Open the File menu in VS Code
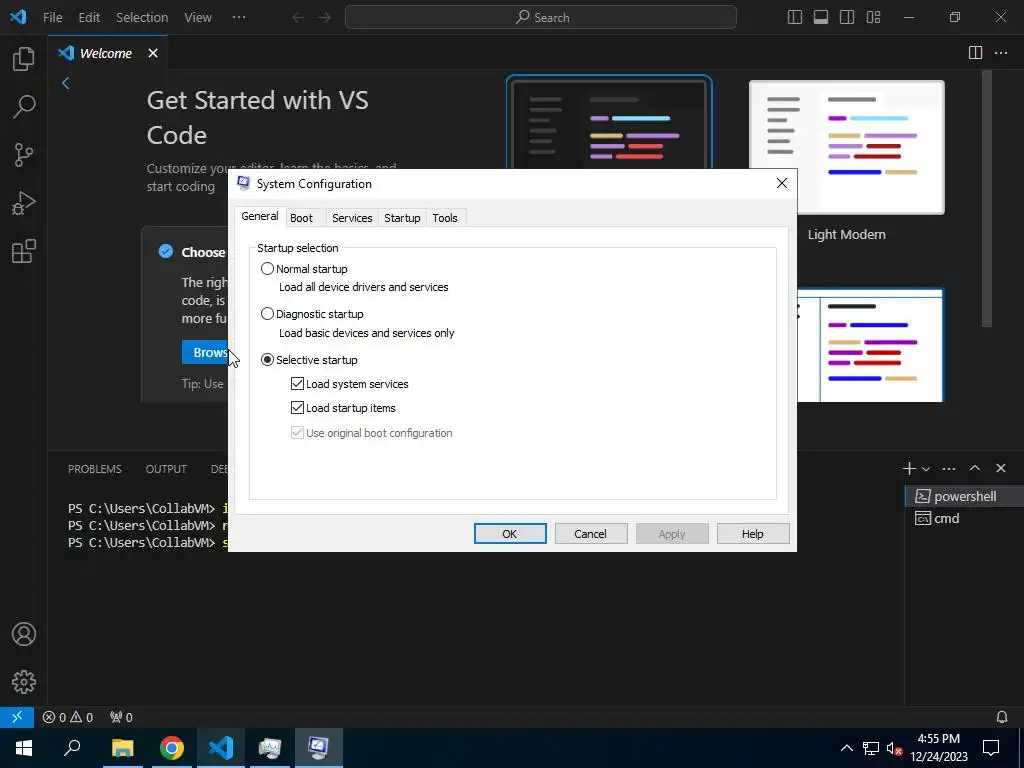This screenshot has width=1024, height=768. point(52,18)
